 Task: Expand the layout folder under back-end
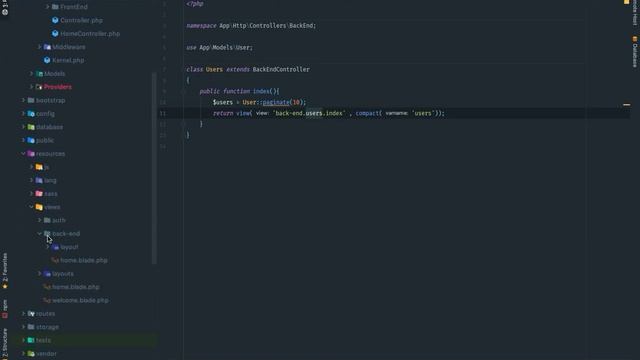coord(47,247)
